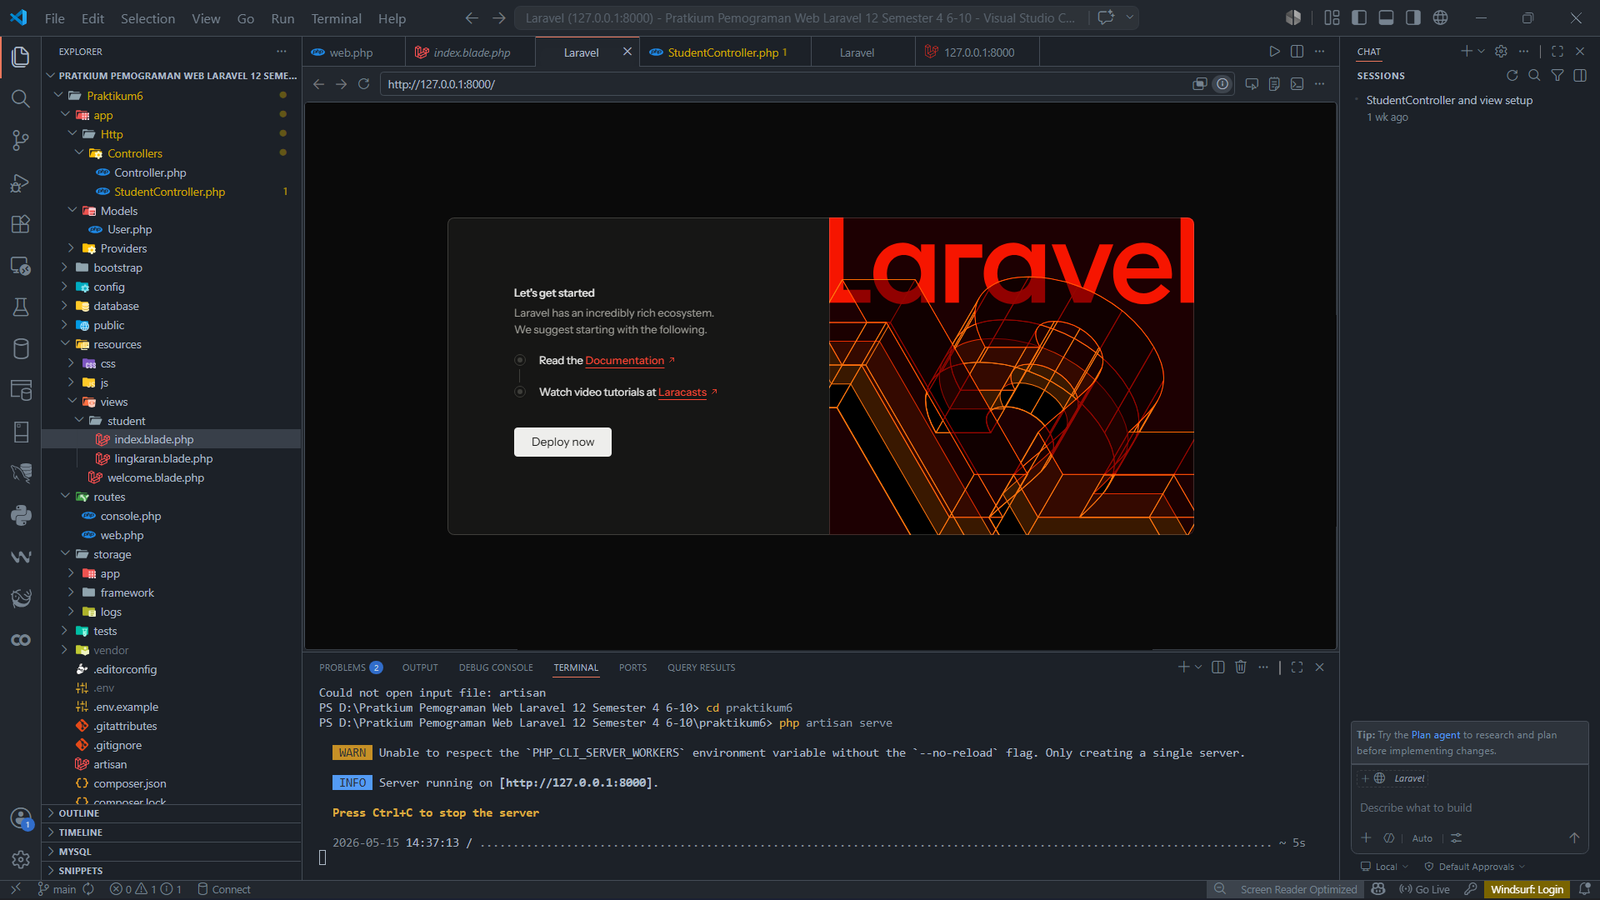Open the Accounts icon in the activity bar
Screen dimensions: 1600x900
point(20,818)
